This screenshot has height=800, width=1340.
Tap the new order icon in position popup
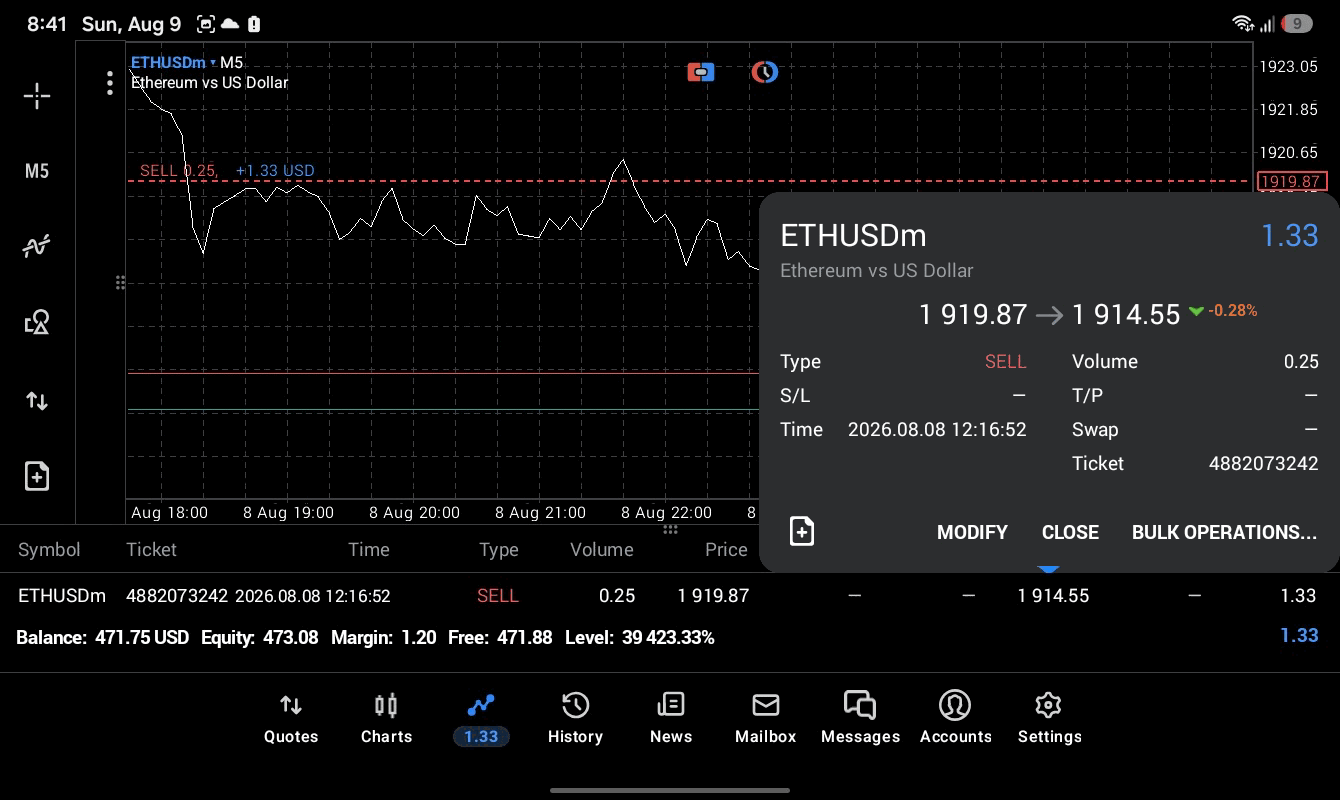[802, 531]
